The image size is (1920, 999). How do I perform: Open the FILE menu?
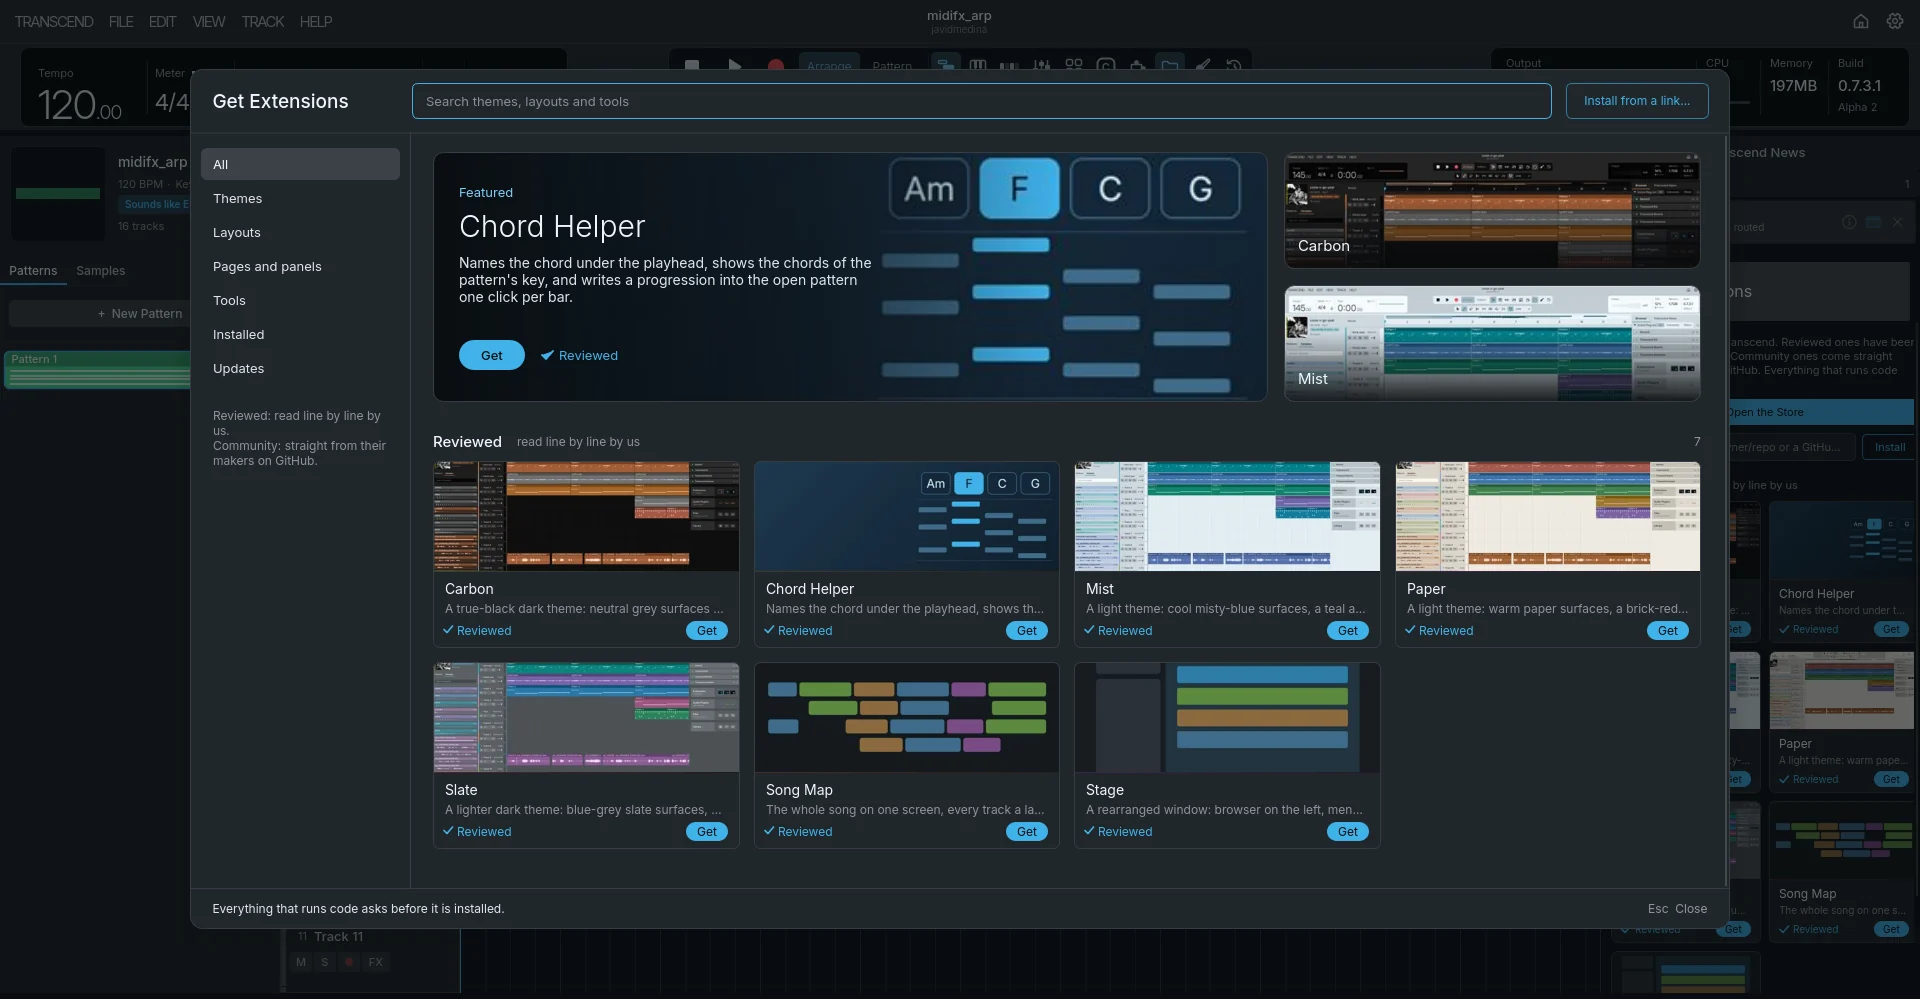coord(121,21)
